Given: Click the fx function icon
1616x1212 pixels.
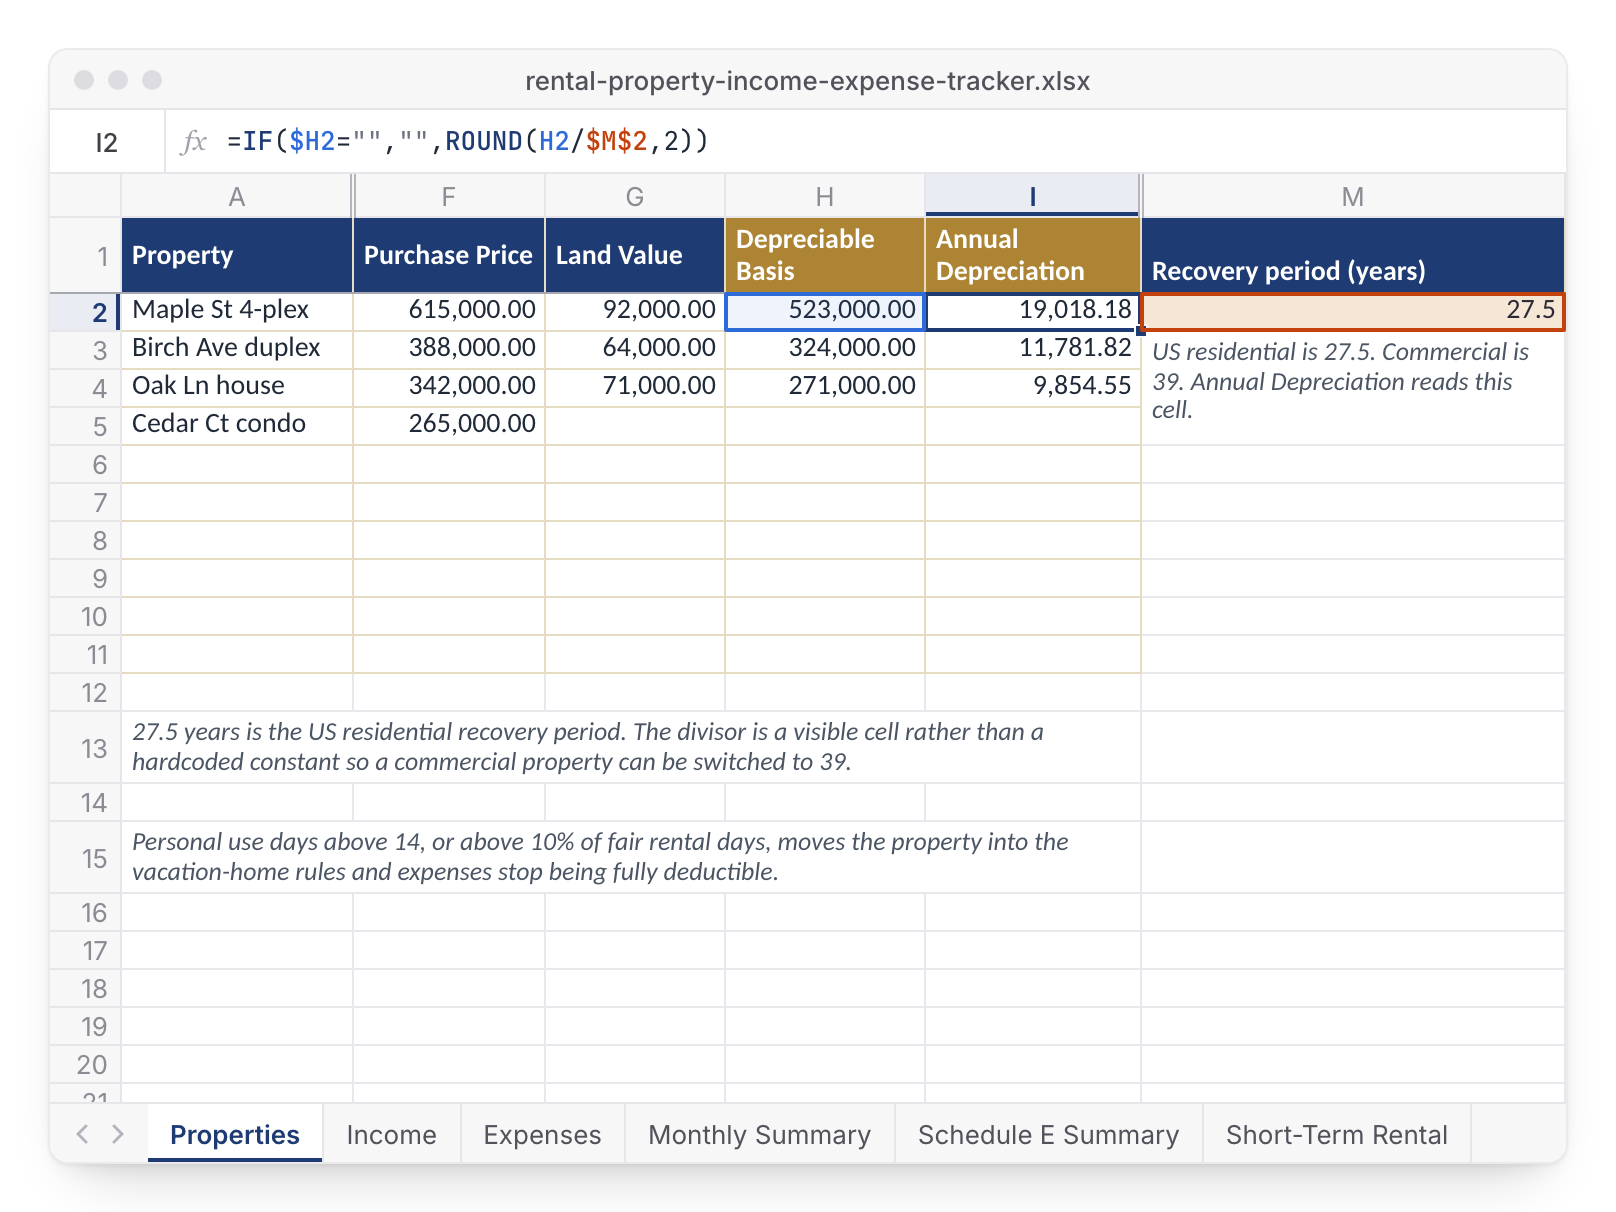Looking at the screenshot, I should tap(193, 142).
